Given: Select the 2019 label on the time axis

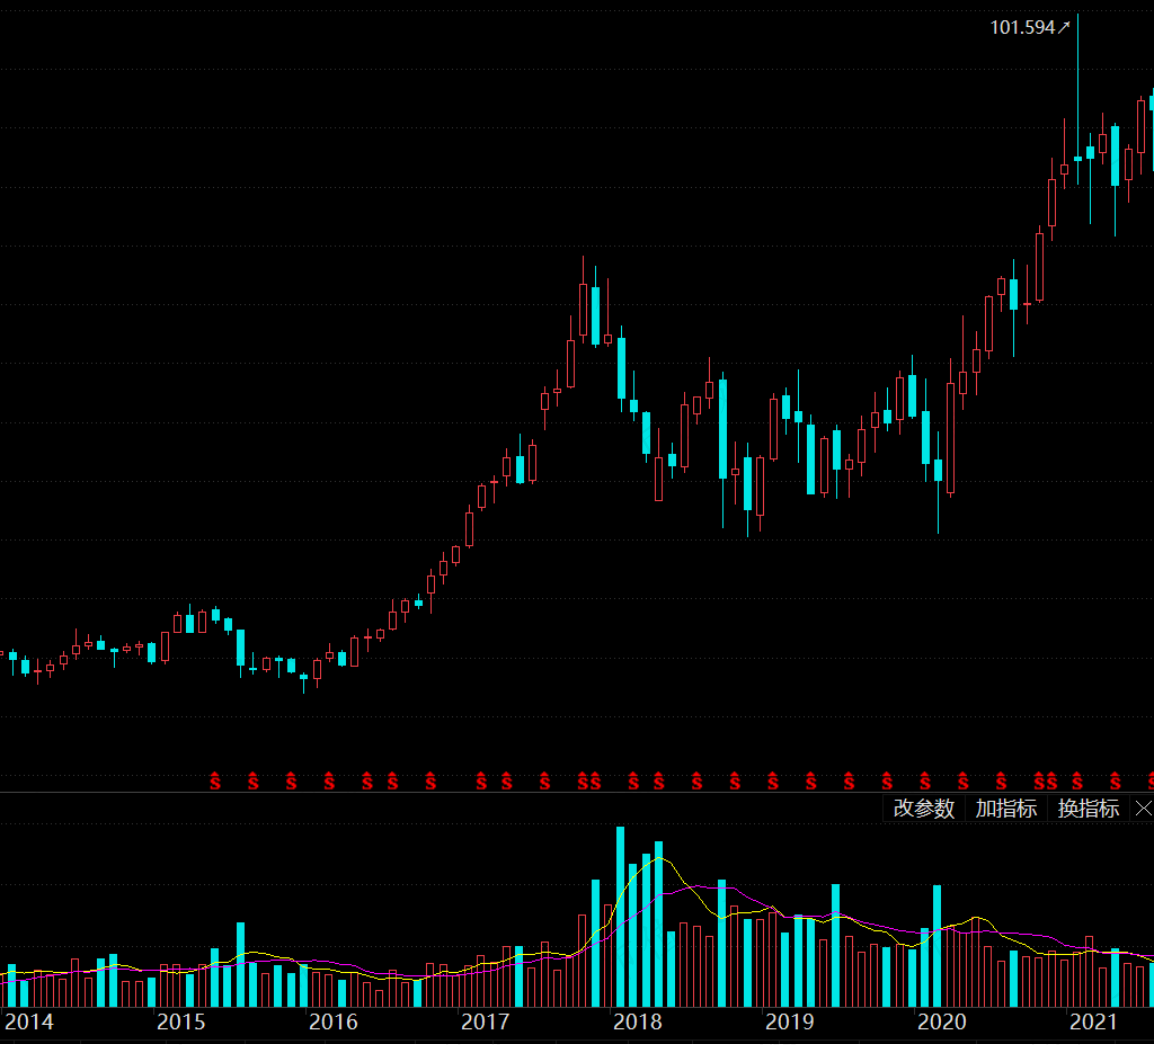Looking at the screenshot, I should pos(790,1021).
